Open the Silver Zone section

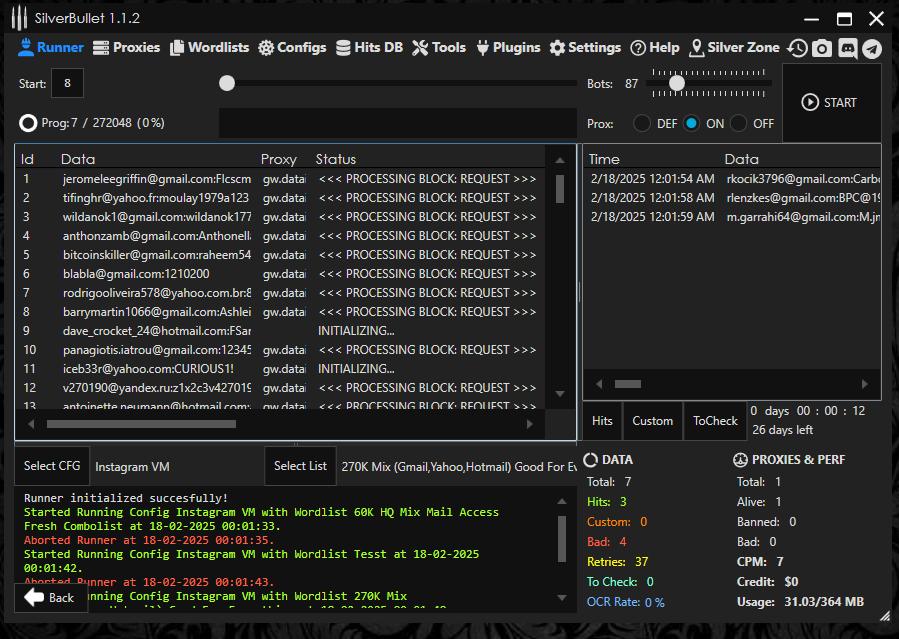coord(734,47)
